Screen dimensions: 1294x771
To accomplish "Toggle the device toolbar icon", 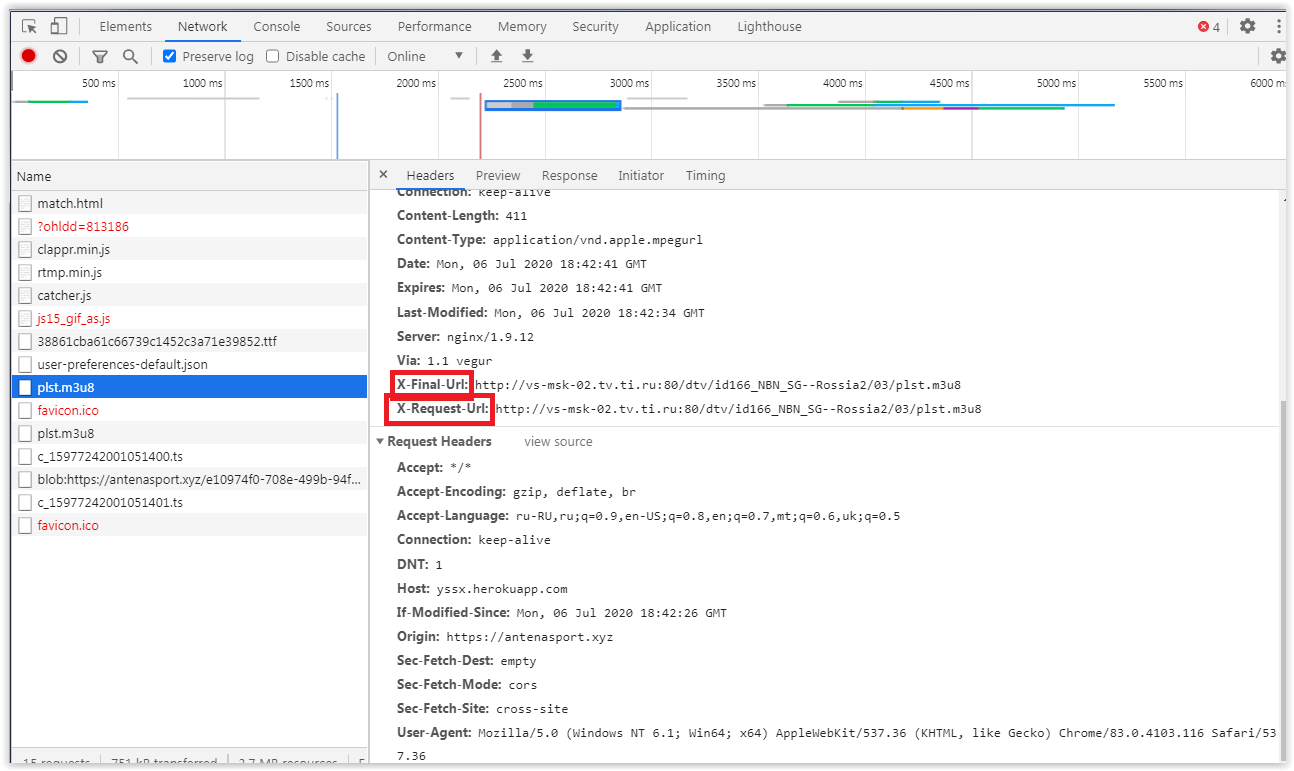I will (x=59, y=27).
